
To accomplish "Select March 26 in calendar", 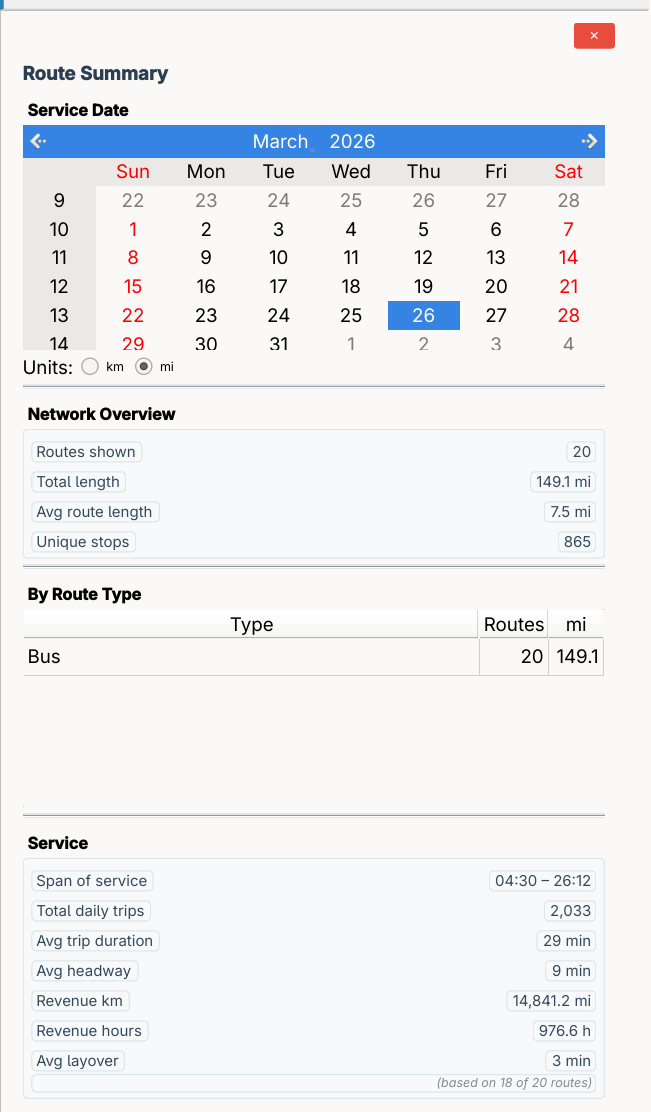I will [x=424, y=316].
